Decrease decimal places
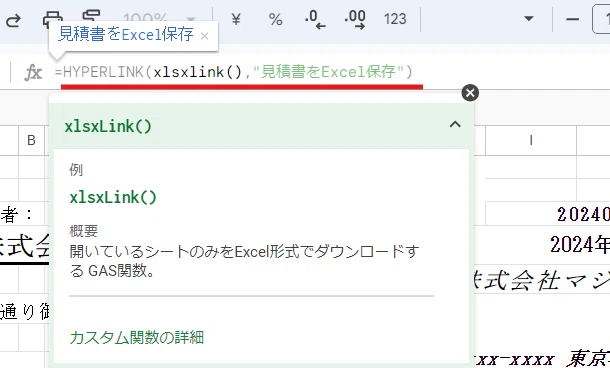 point(315,19)
